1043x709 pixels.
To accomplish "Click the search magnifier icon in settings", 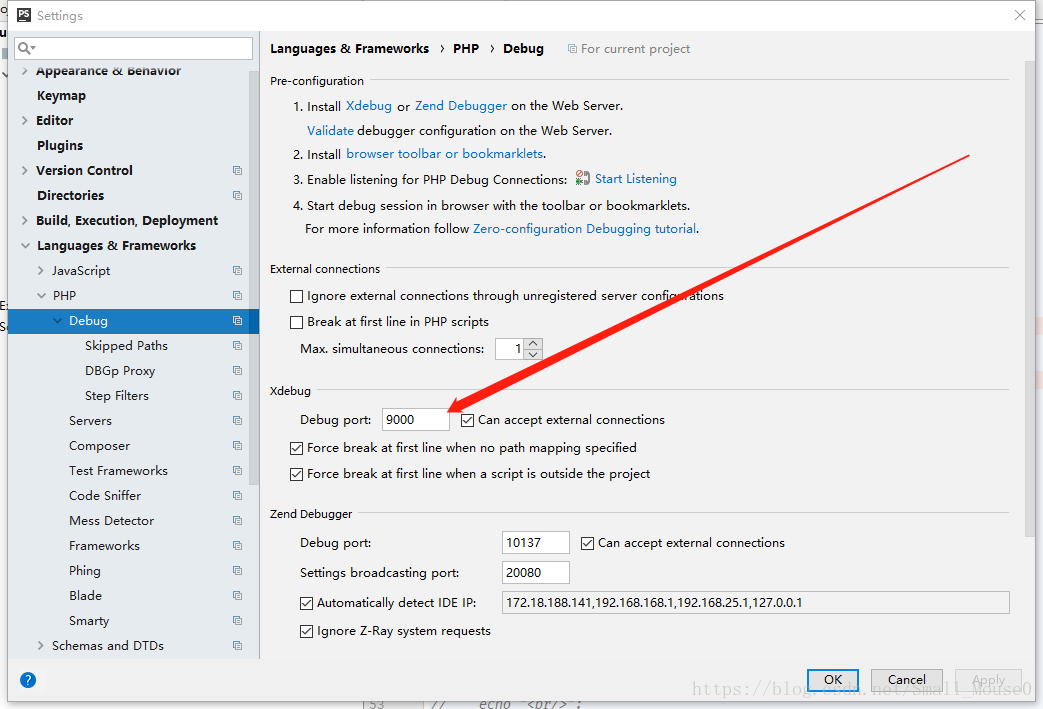I will click(x=26, y=48).
